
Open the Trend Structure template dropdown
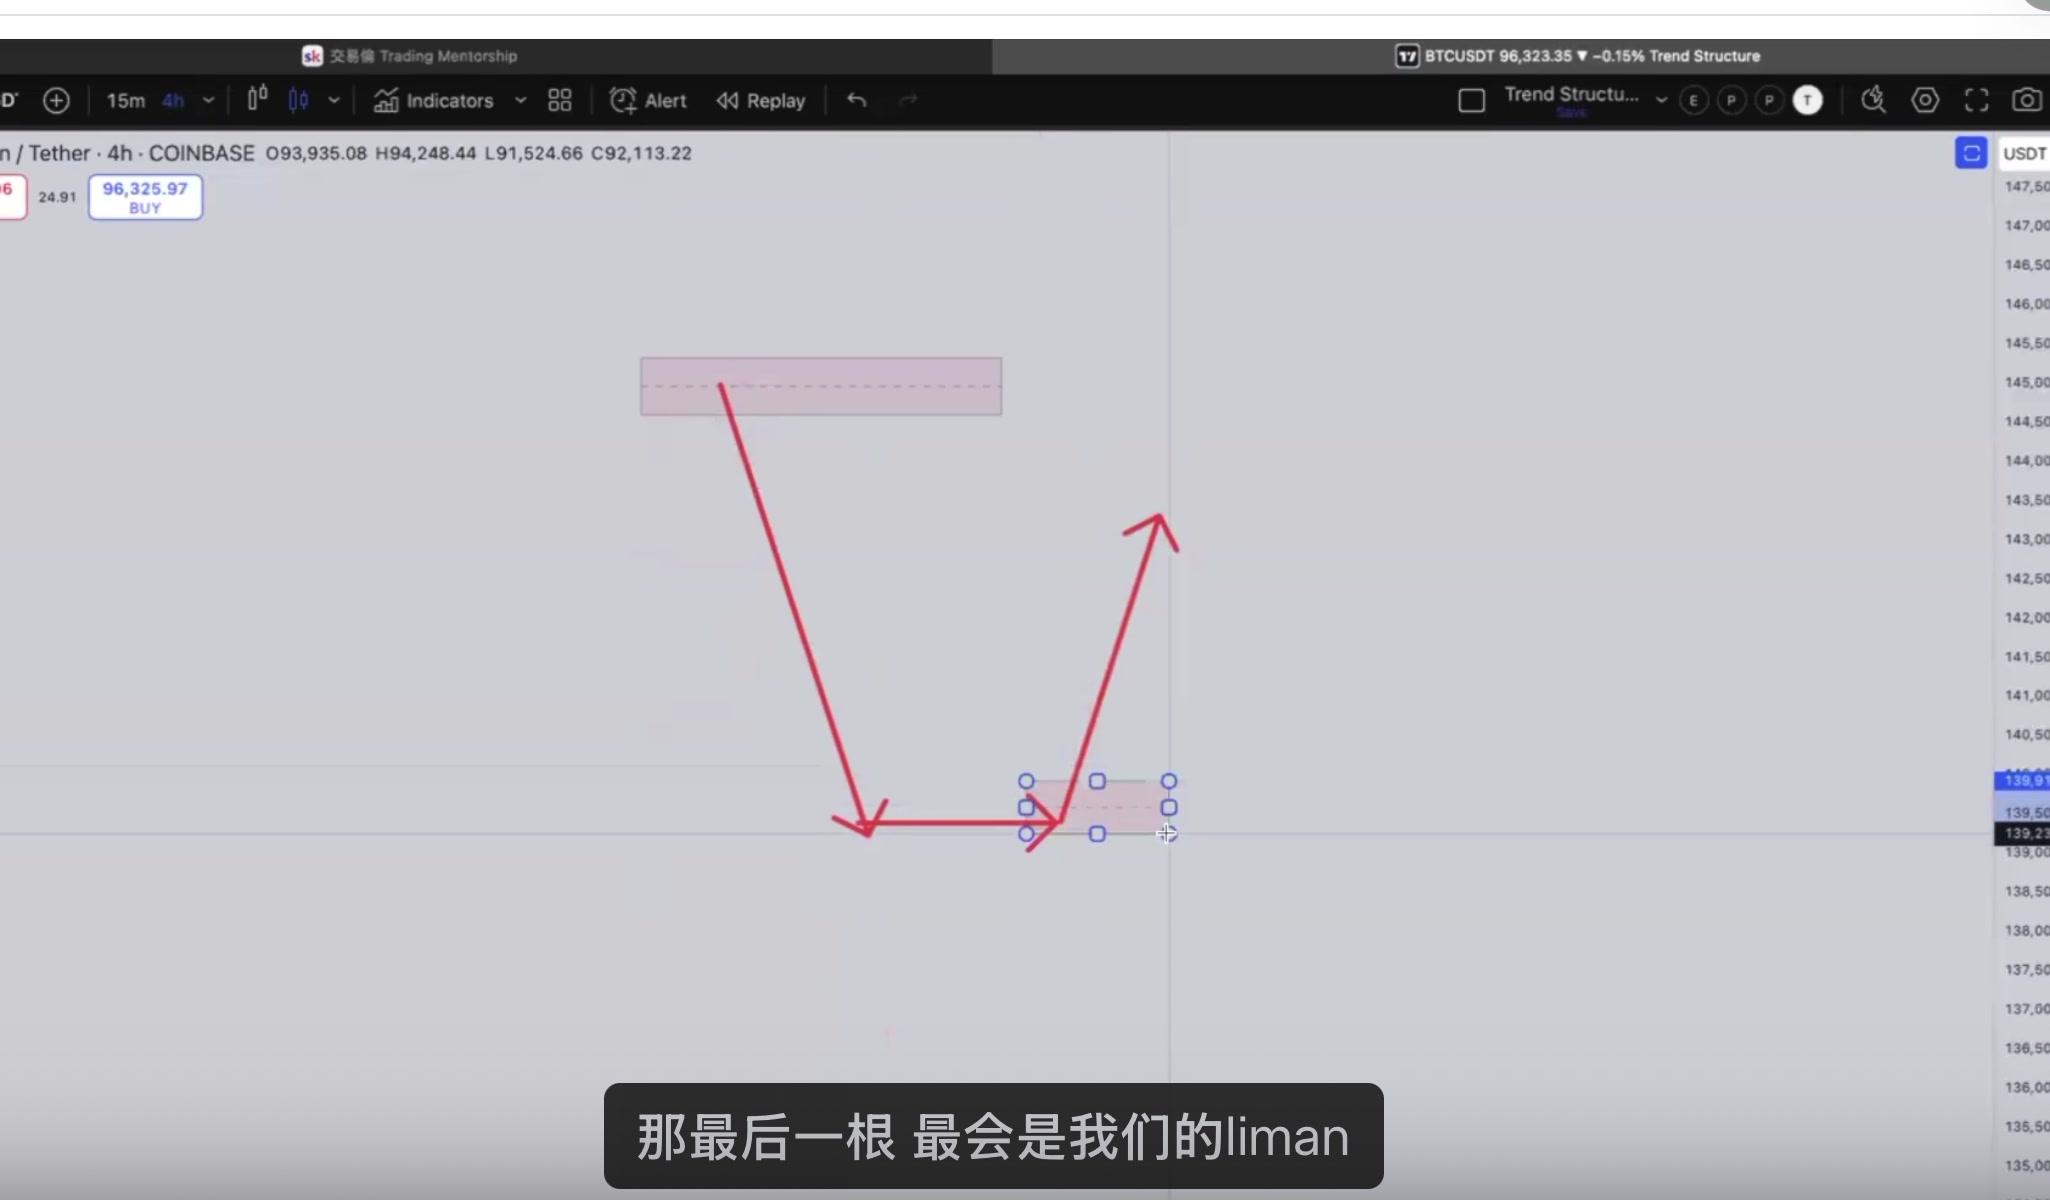1660,100
